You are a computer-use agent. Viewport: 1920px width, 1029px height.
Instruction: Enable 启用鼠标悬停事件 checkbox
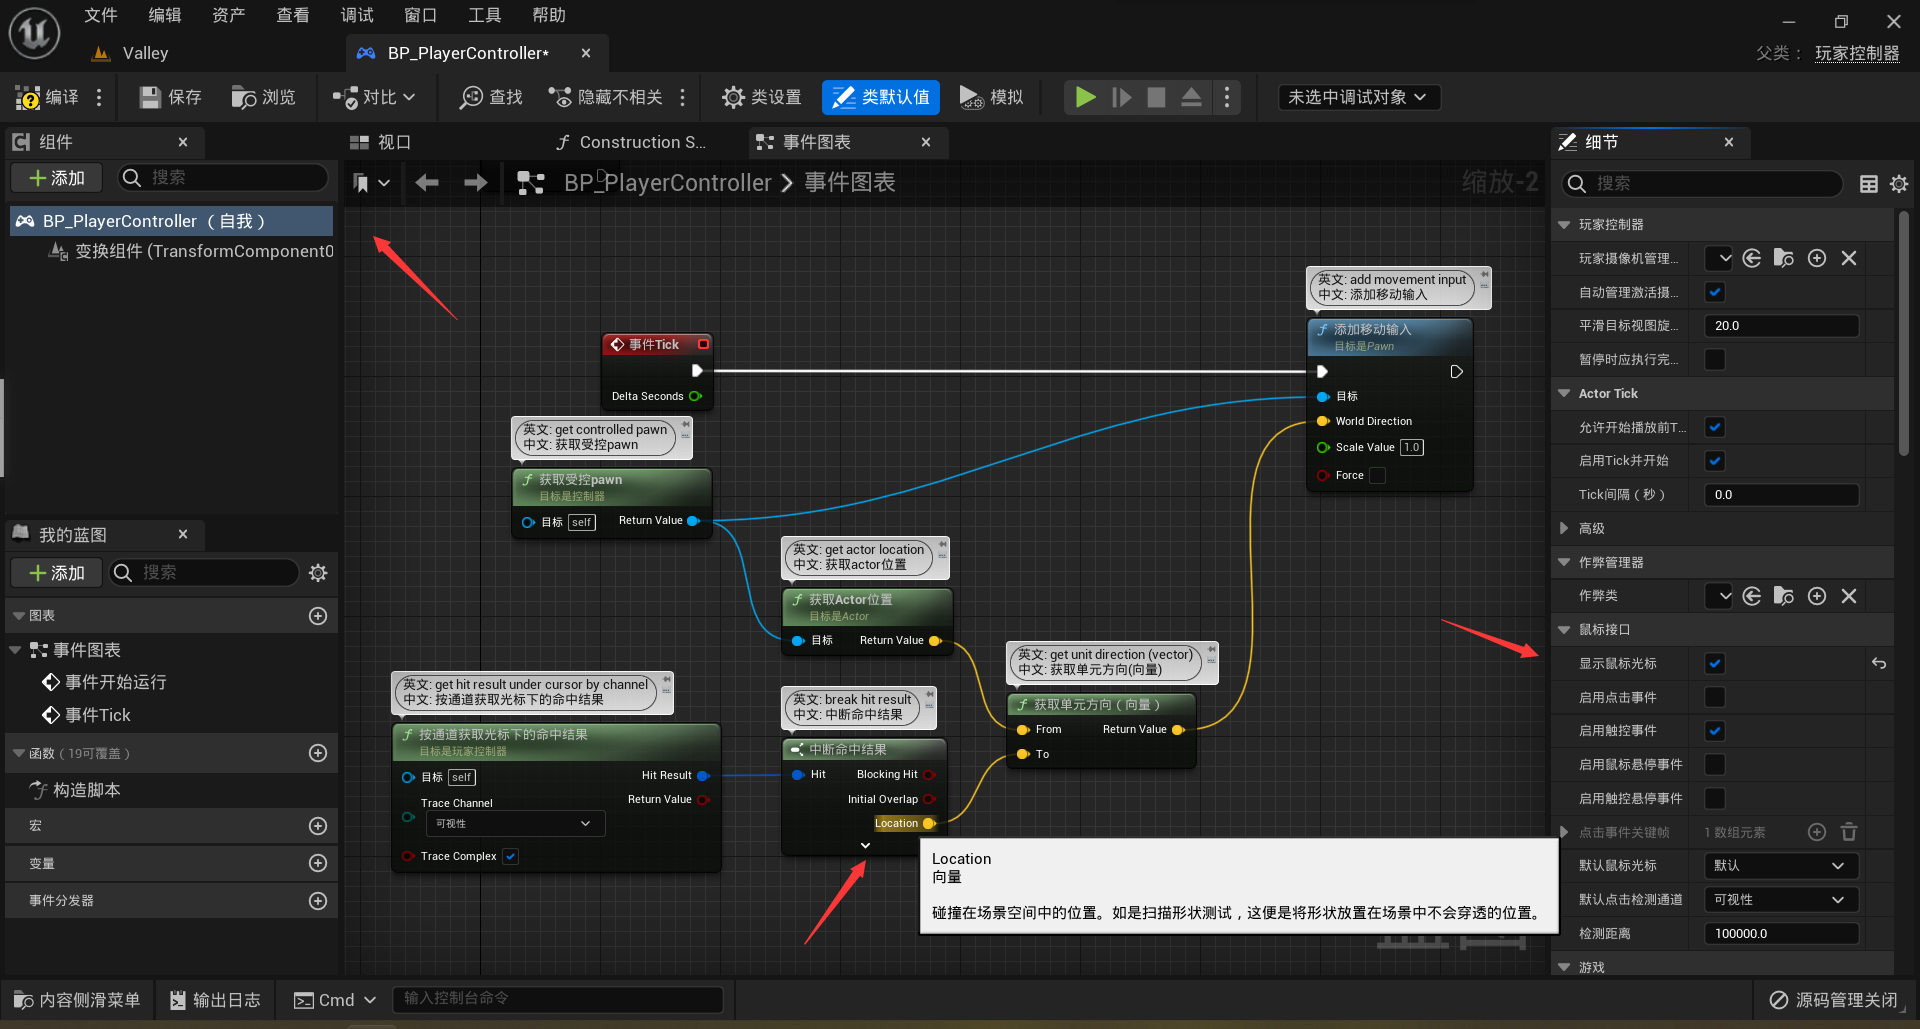(1715, 765)
